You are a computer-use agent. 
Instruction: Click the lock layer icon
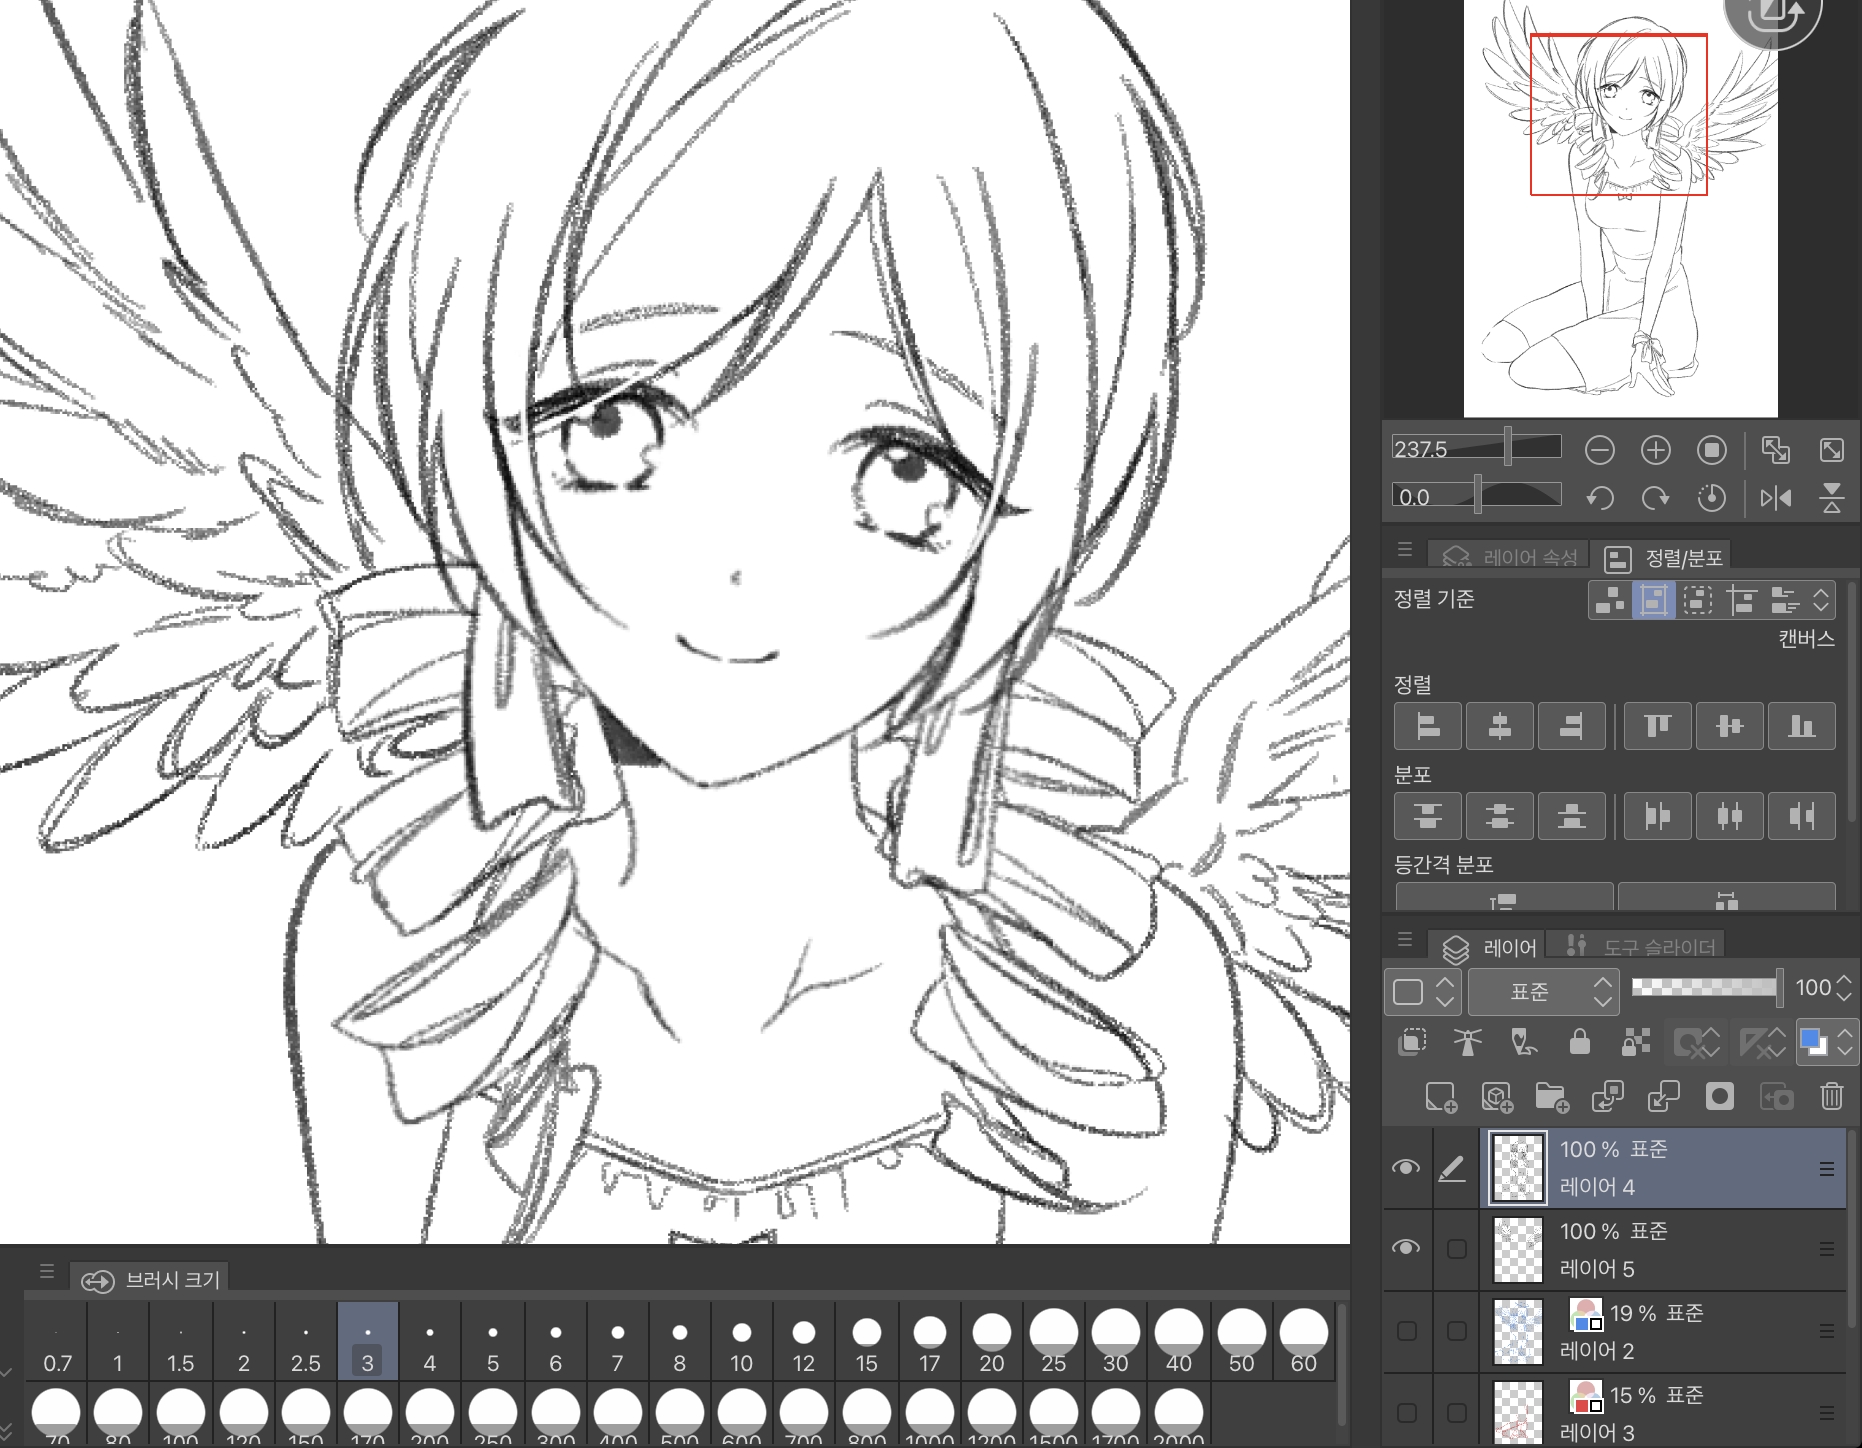[1579, 1043]
